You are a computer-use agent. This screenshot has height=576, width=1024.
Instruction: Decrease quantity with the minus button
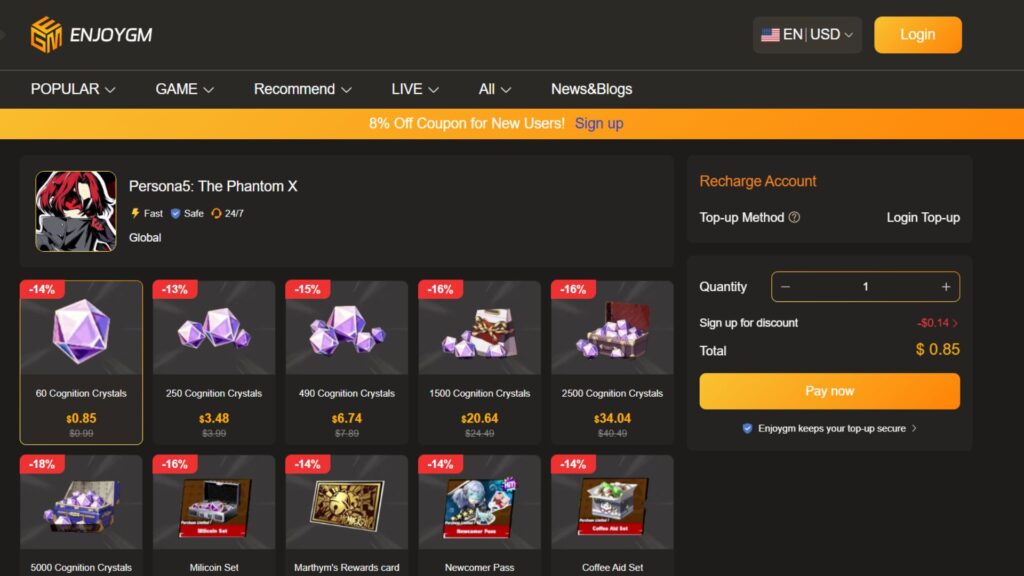tap(786, 287)
